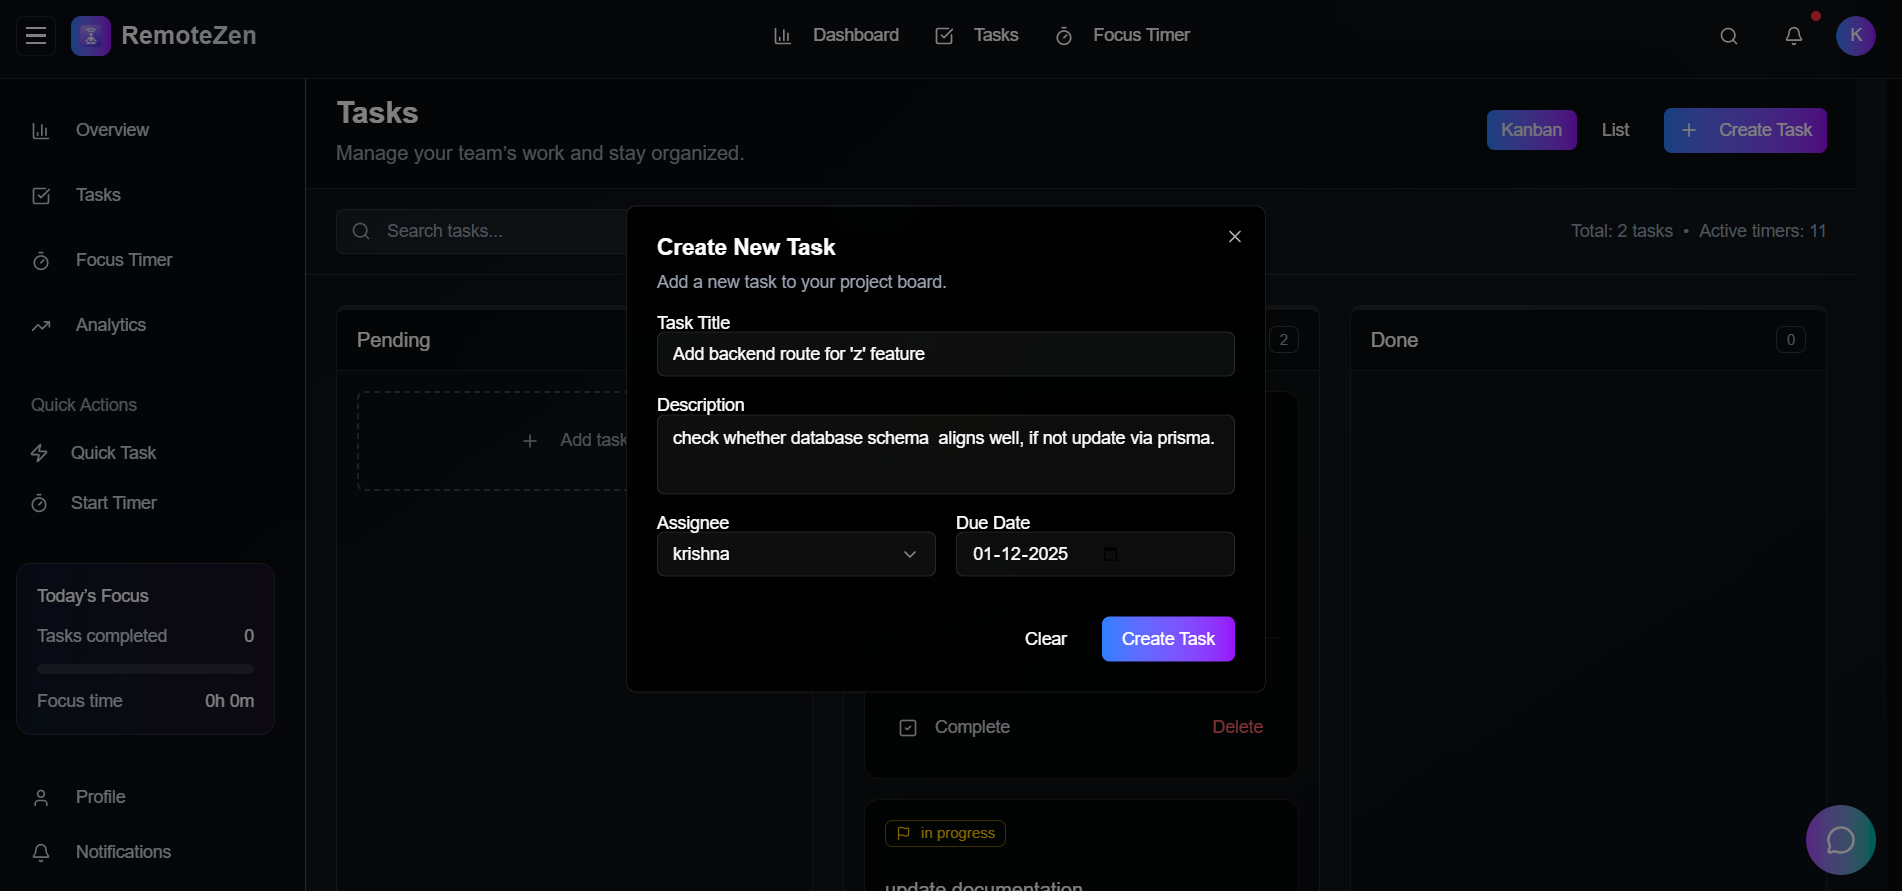The width and height of the screenshot is (1902, 891).
Task: Click the Start Timer stopwatch icon
Action: coord(39,503)
